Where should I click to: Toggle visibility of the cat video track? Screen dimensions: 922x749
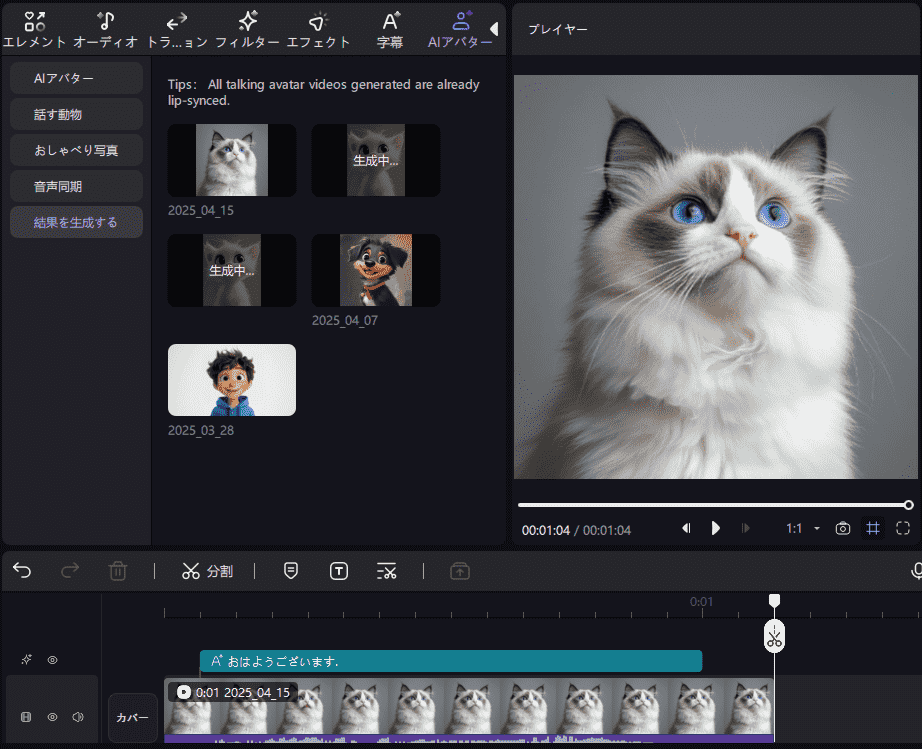[x=52, y=717]
